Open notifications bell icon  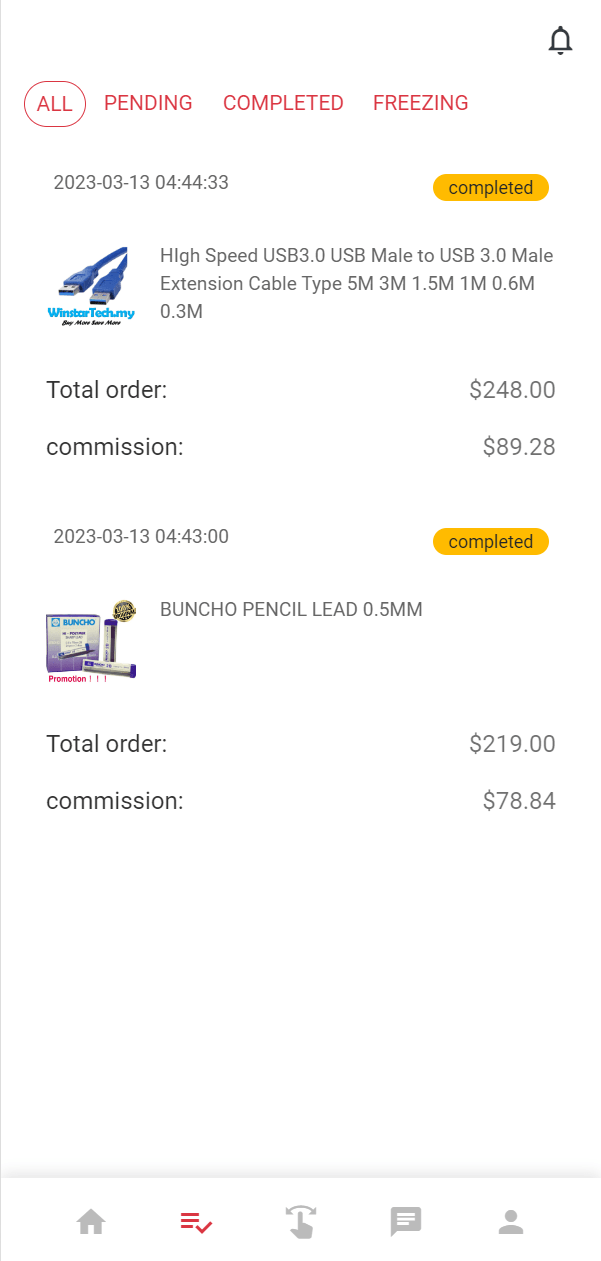pyautogui.click(x=561, y=41)
